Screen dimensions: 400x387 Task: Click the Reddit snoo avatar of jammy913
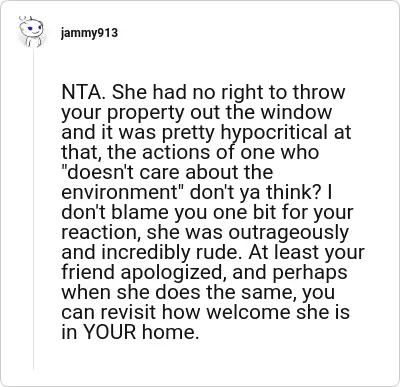click(x=31, y=32)
